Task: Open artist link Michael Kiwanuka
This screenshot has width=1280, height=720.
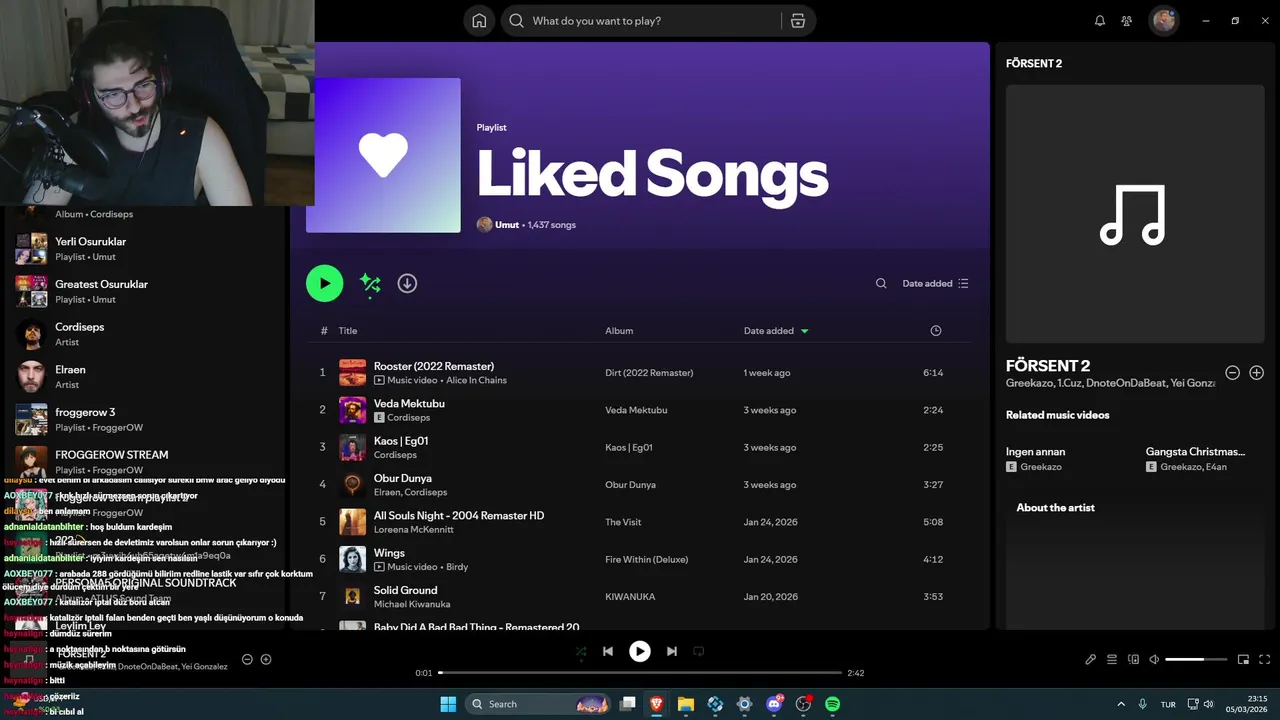Action: [x=412, y=604]
